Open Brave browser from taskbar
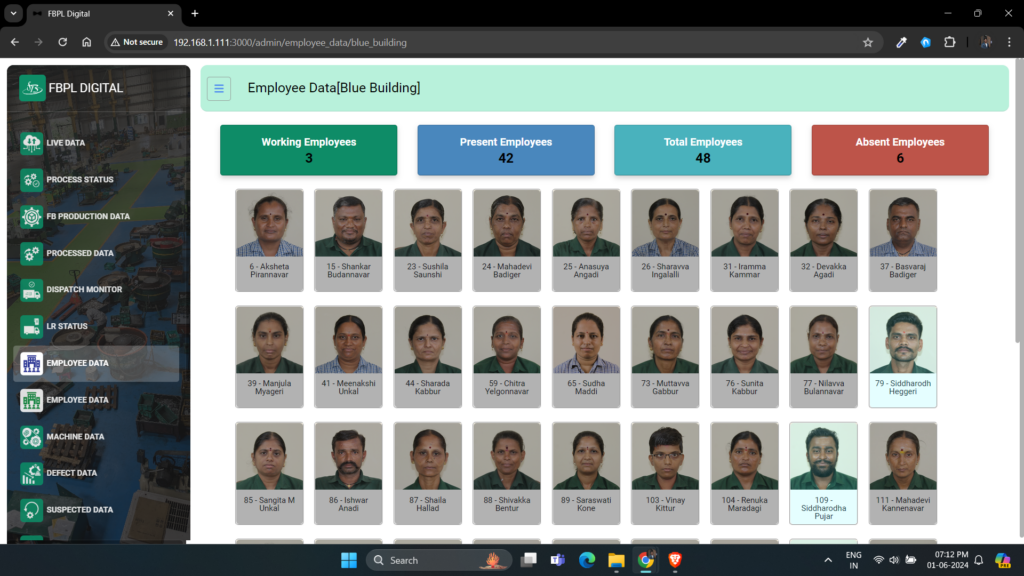Screen dimensions: 1024x576 pos(675,560)
